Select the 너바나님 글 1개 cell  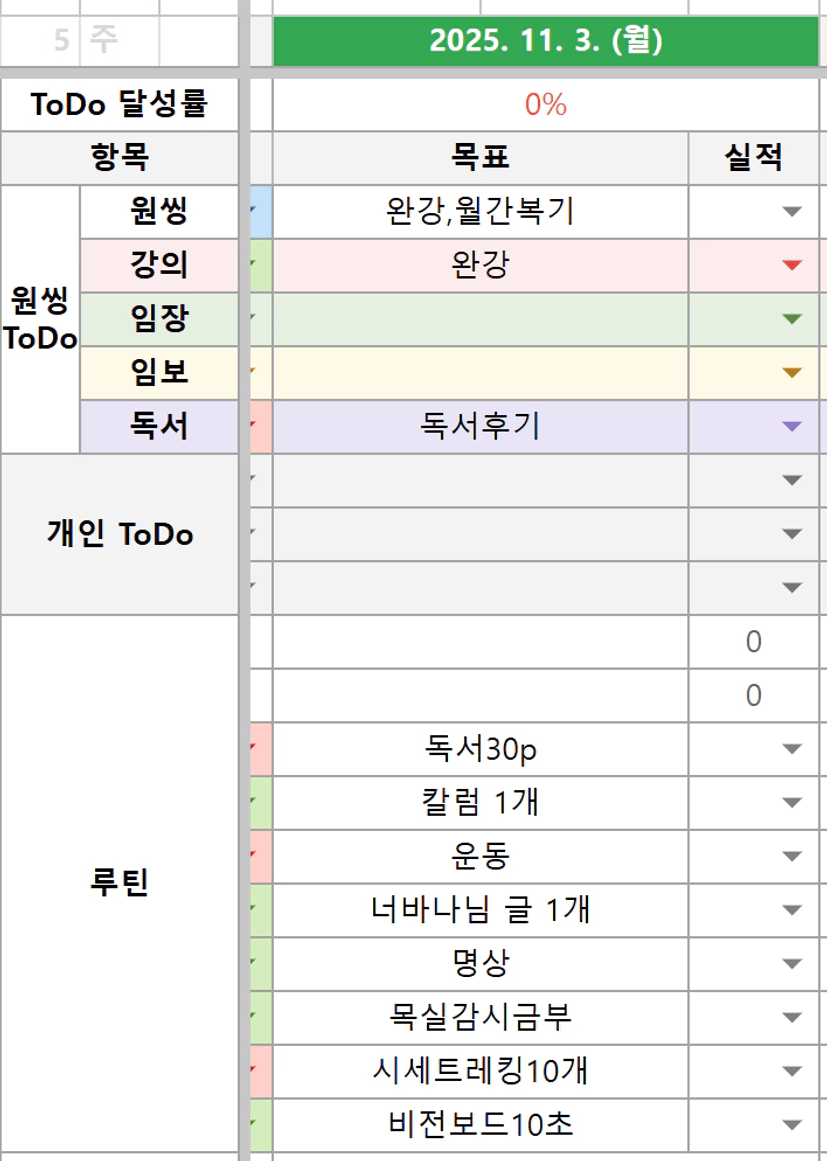pyautogui.click(x=480, y=910)
